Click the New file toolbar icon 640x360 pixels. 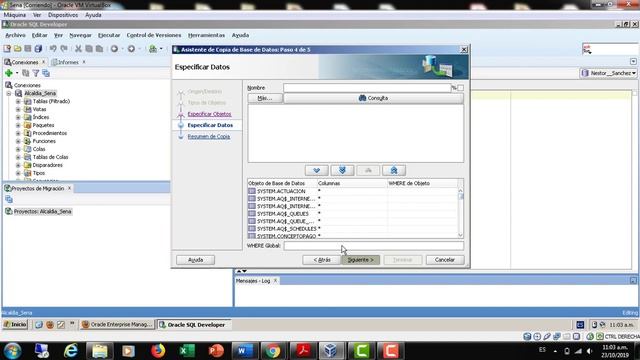(x=7, y=49)
